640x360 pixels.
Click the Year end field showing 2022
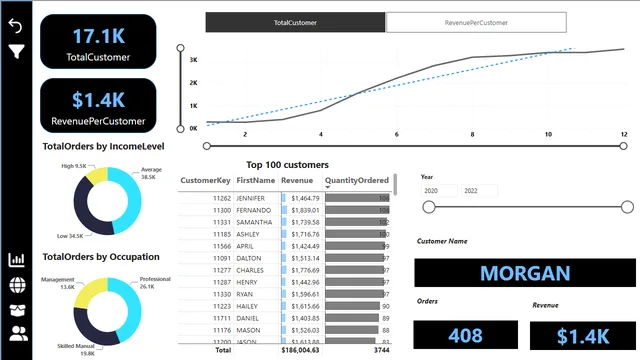coord(479,191)
